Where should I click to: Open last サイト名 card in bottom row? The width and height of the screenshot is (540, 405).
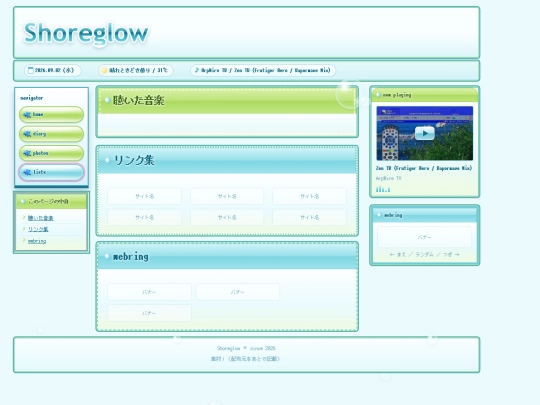tap(309, 217)
